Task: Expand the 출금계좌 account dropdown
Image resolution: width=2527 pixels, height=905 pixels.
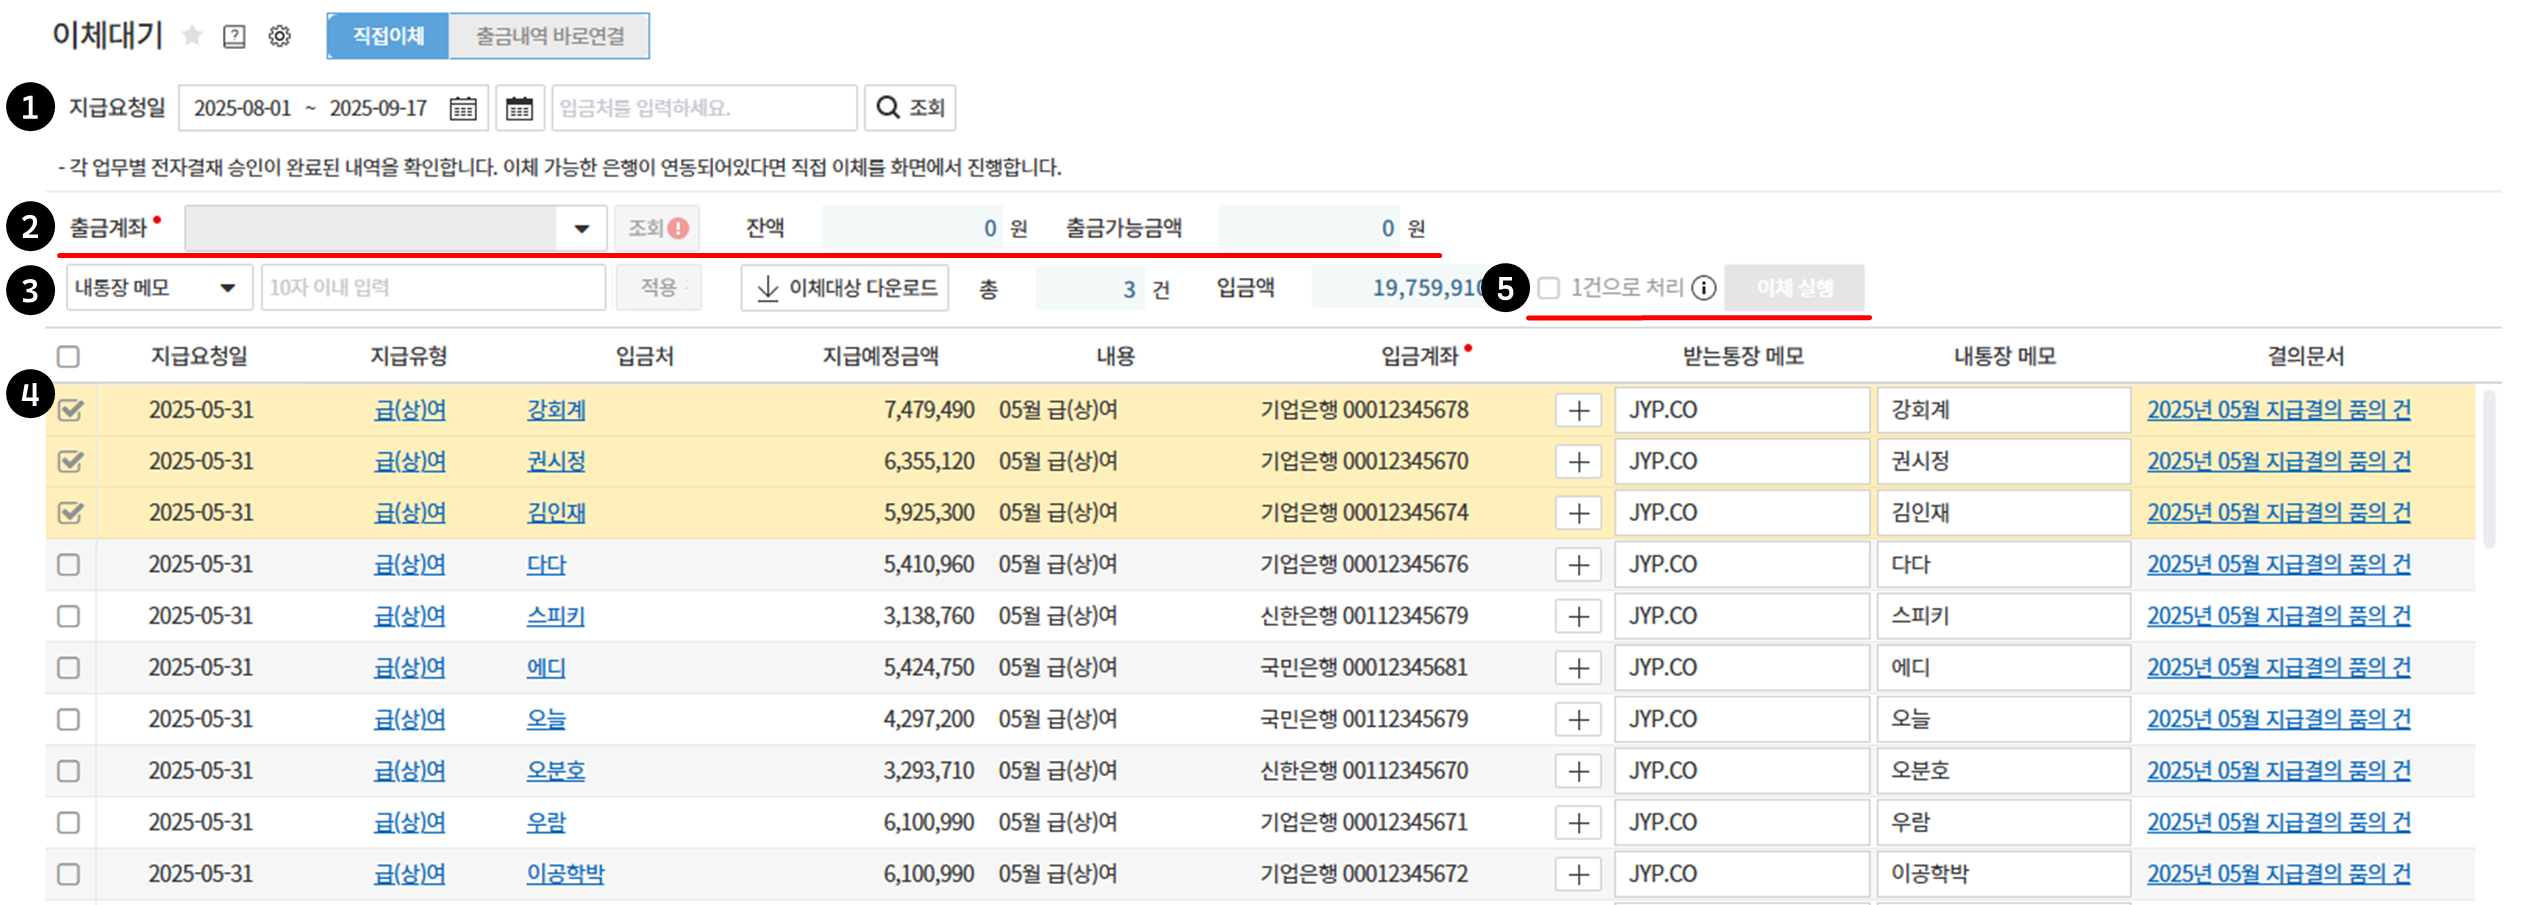Action: pyautogui.click(x=581, y=229)
